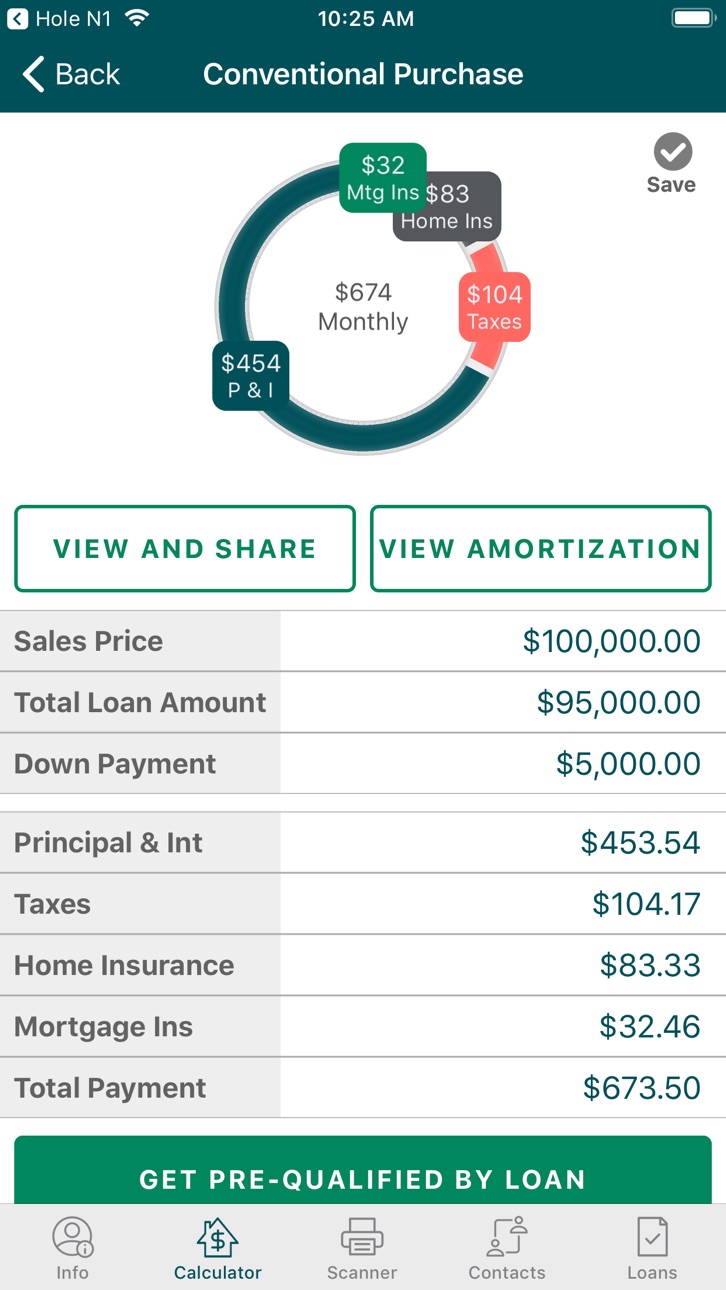Select the Home Insurance $83.33 row
This screenshot has width=726, height=1290.
pyautogui.click(x=363, y=965)
